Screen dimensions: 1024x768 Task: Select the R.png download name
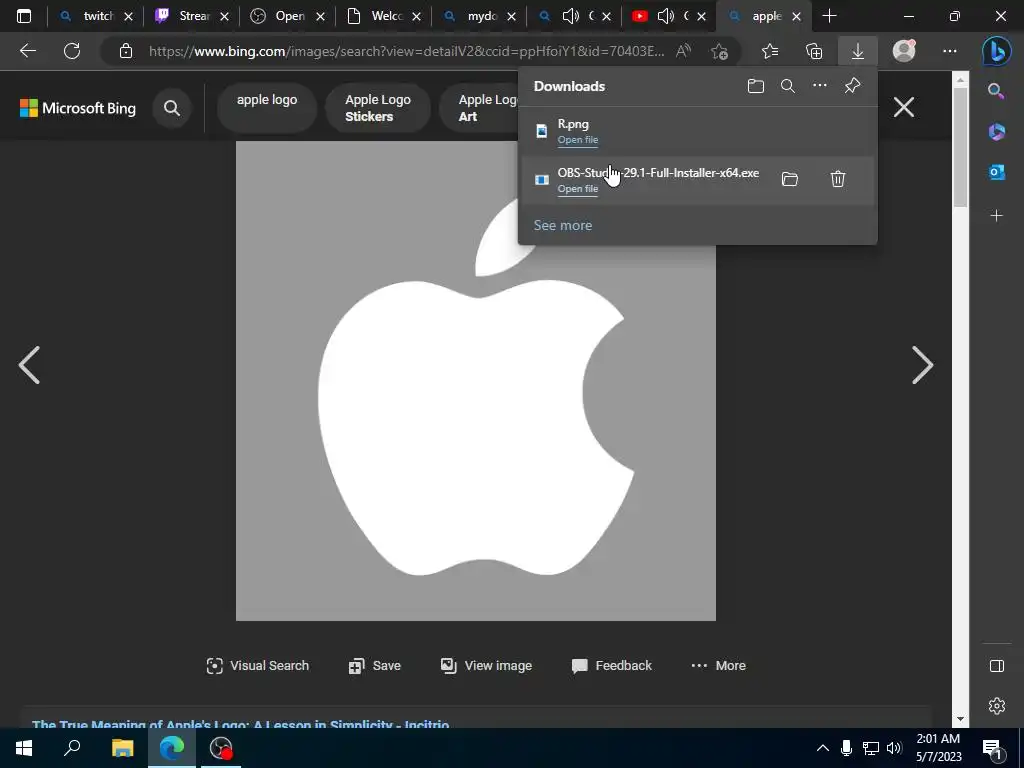tap(573, 124)
